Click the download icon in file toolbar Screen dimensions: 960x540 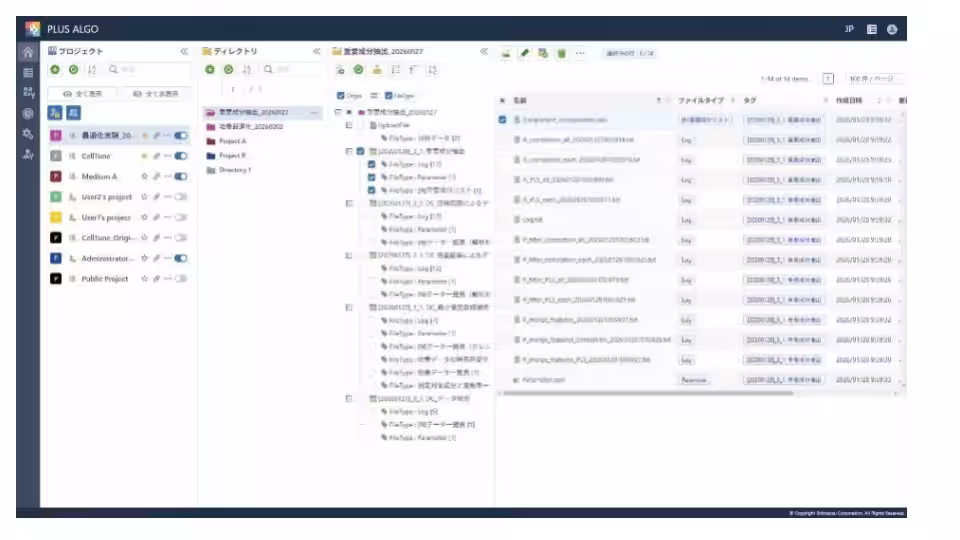[x=506, y=53]
